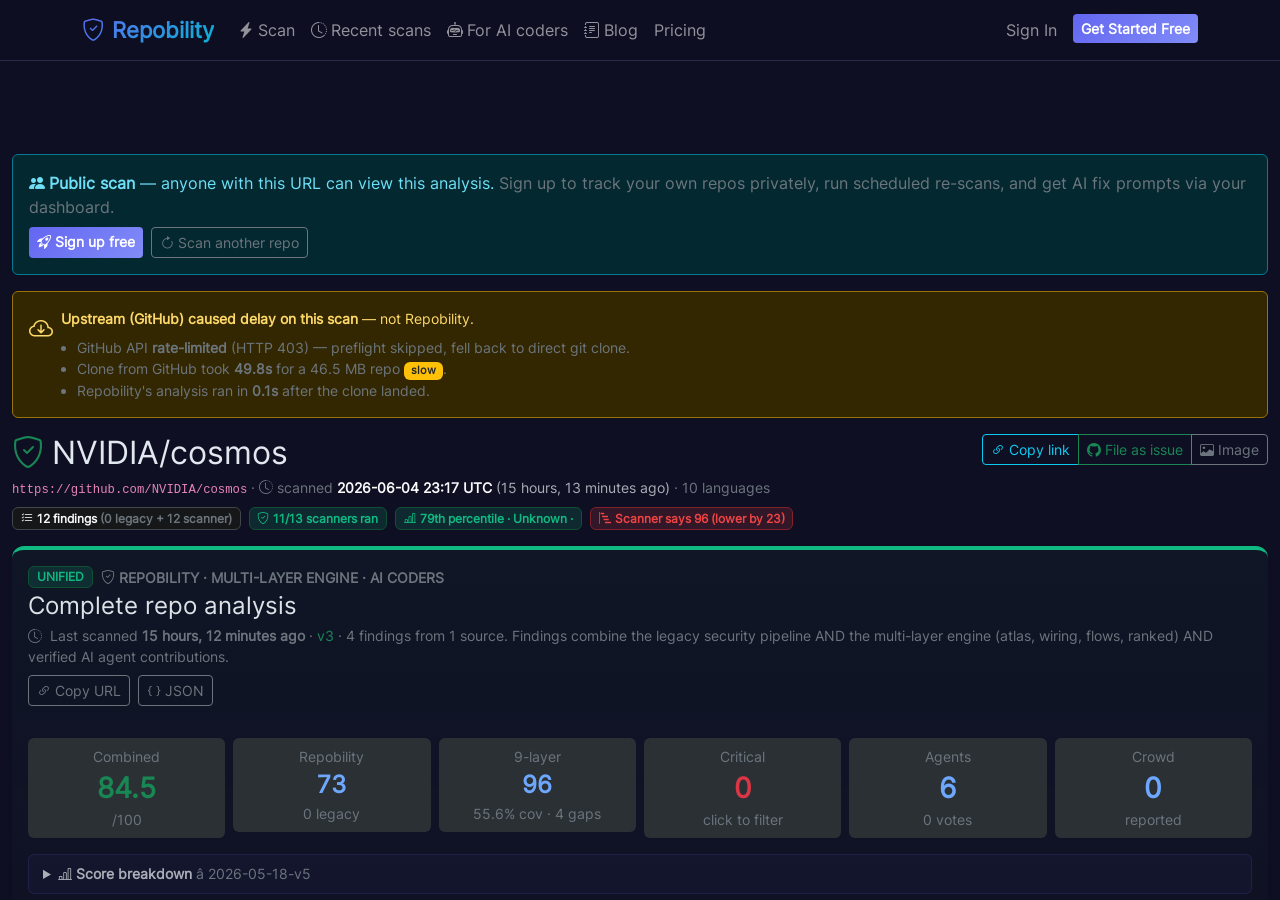The width and height of the screenshot is (1280, 900).
Task: Click the Complete repo analysis heading
Action: [x=162, y=606]
